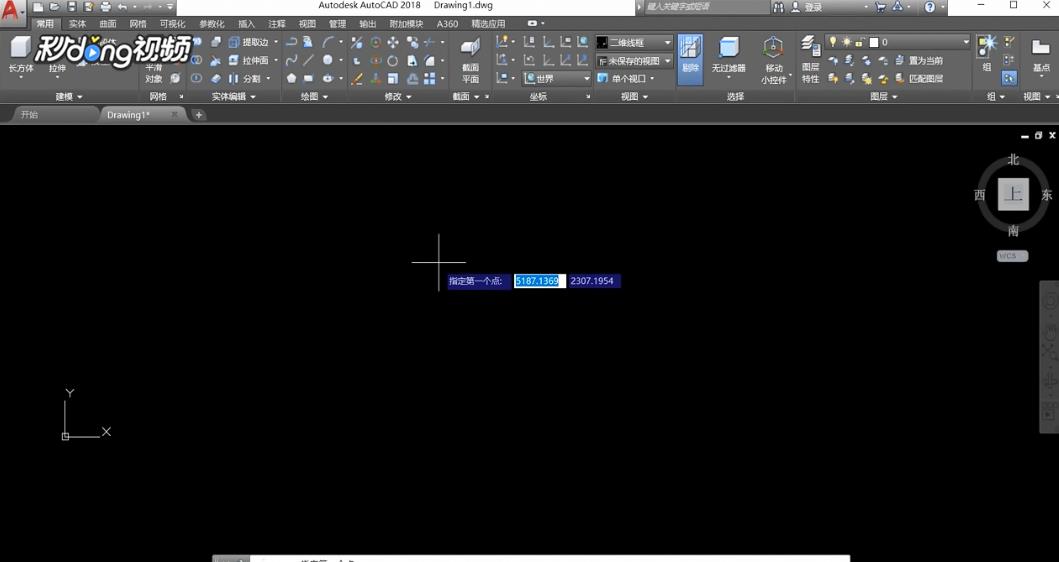The height and width of the screenshot is (562, 1059).
Task: Expand the 图层 panel
Action: point(884,97)
